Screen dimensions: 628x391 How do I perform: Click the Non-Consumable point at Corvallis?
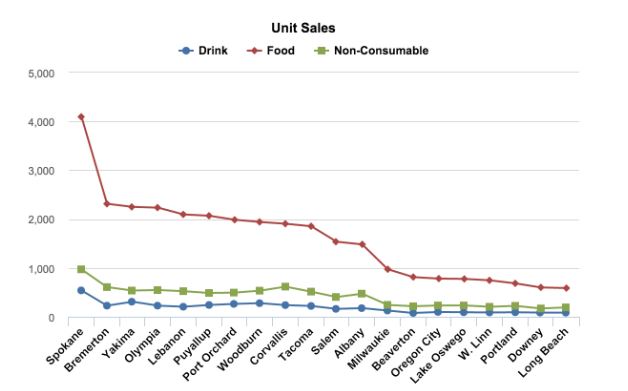(x=285, y=287)
